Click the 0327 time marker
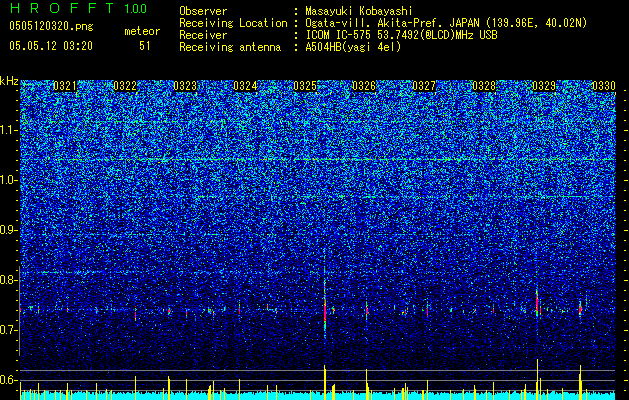Screen dimensions: 629x400 [x=424, y=86]
